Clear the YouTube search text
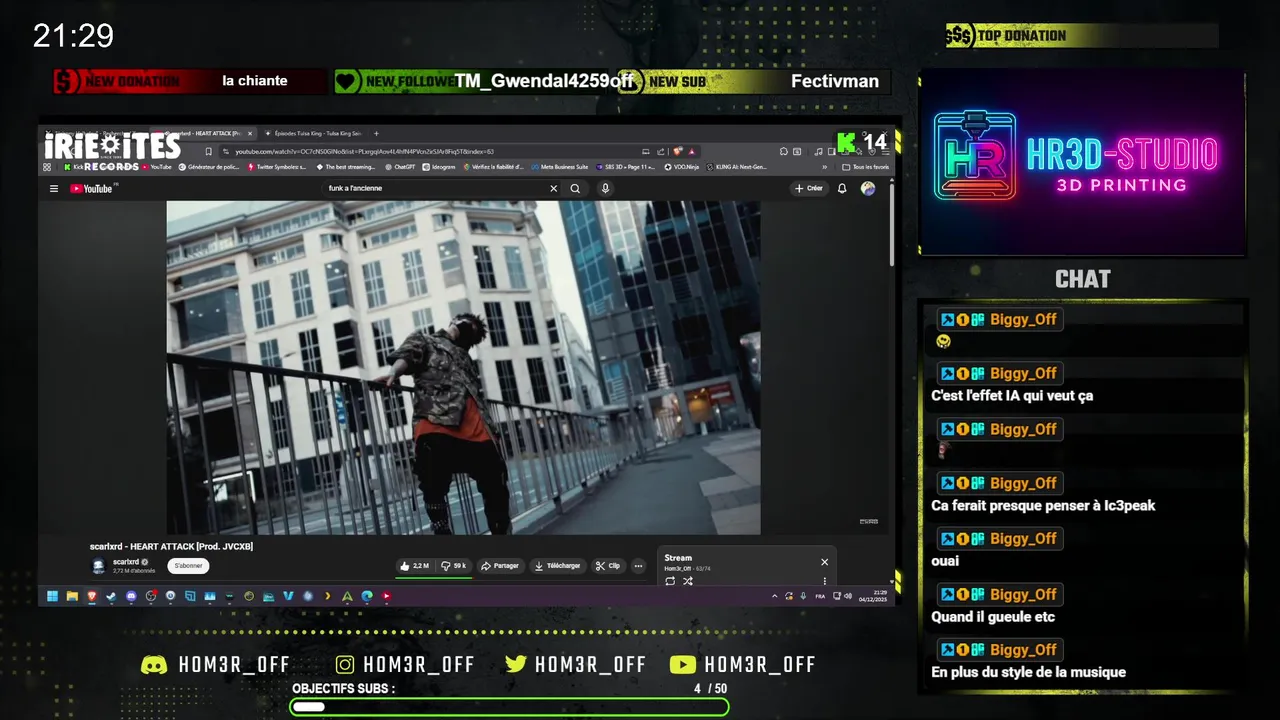 (553, 188)
